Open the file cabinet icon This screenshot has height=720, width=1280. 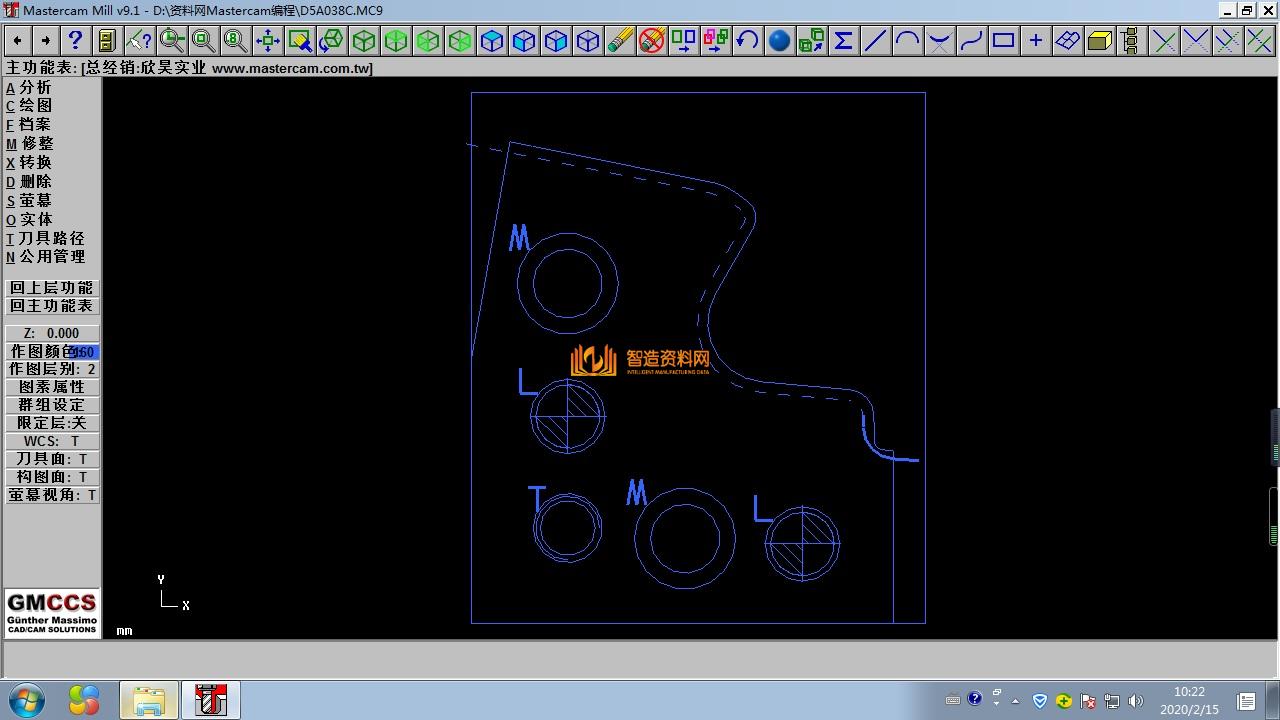(x=107, y=40)
